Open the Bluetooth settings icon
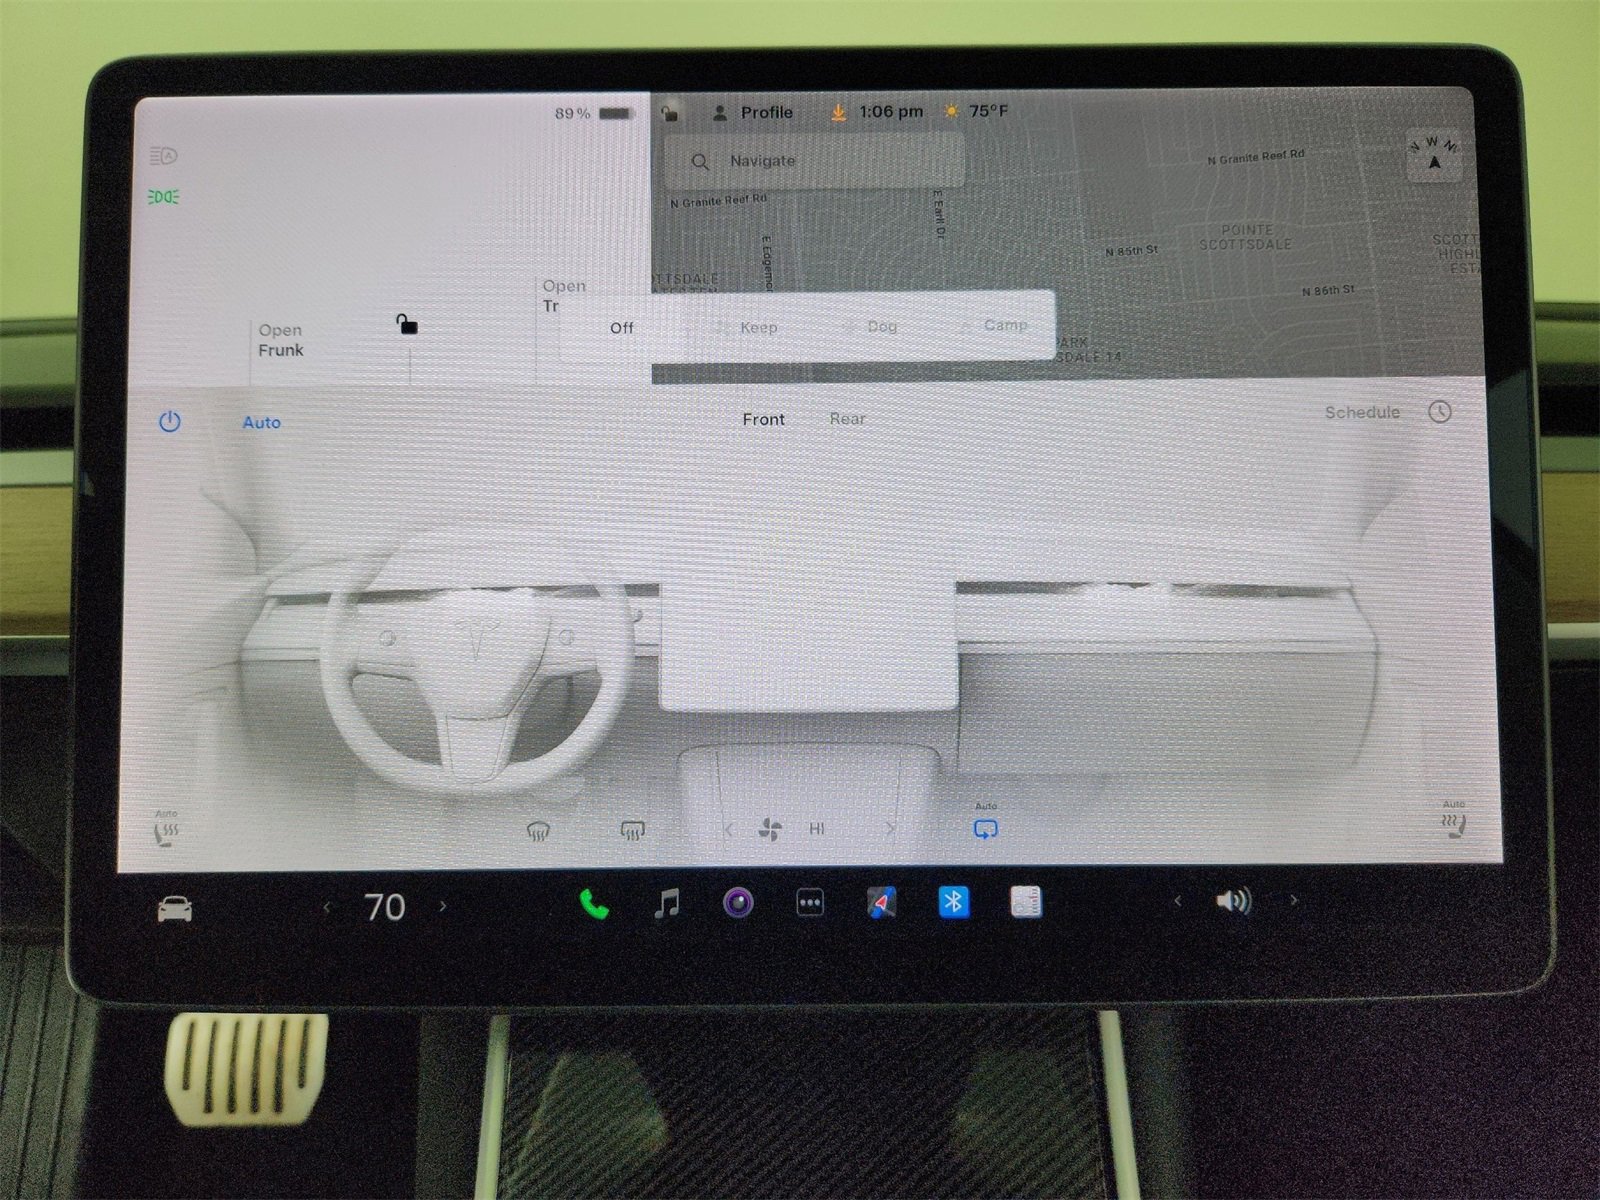1600x1200 pixels. pos(954,903)
